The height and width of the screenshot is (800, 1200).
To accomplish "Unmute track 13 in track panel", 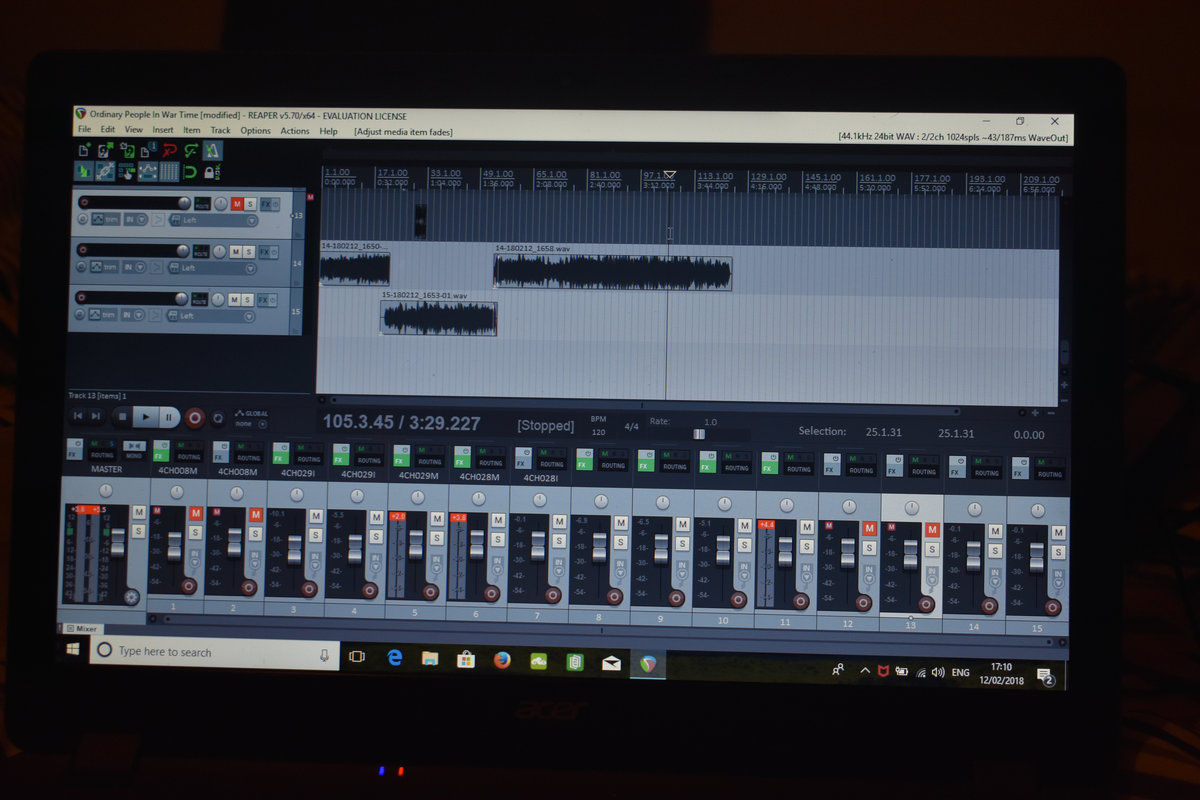I will point(237,204).
